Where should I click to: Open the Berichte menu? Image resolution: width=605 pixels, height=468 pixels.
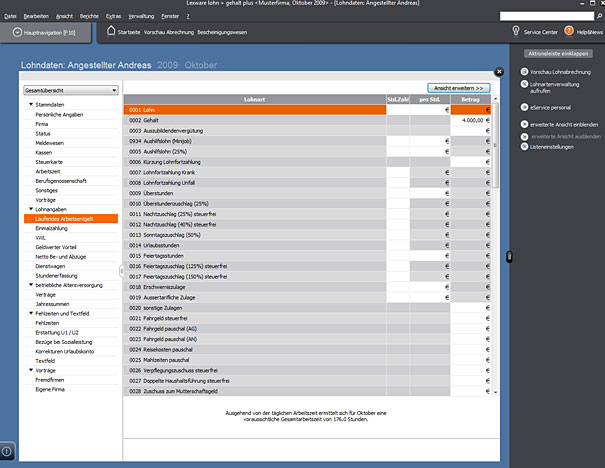(88, 16)
